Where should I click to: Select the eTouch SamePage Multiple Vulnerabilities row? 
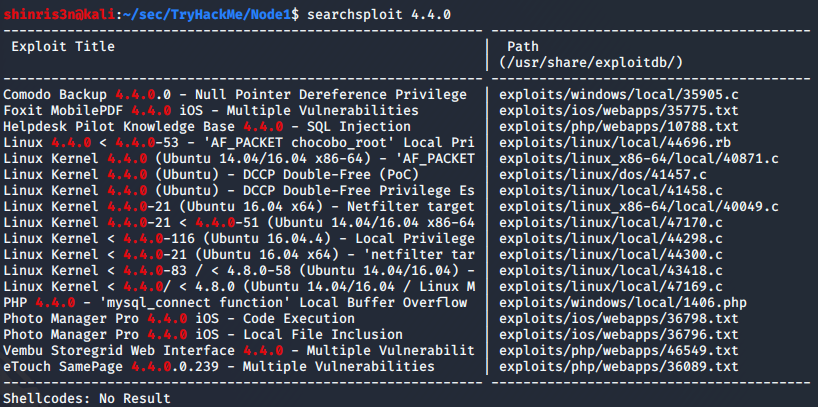pyautogui.click(x=219, y=366)
